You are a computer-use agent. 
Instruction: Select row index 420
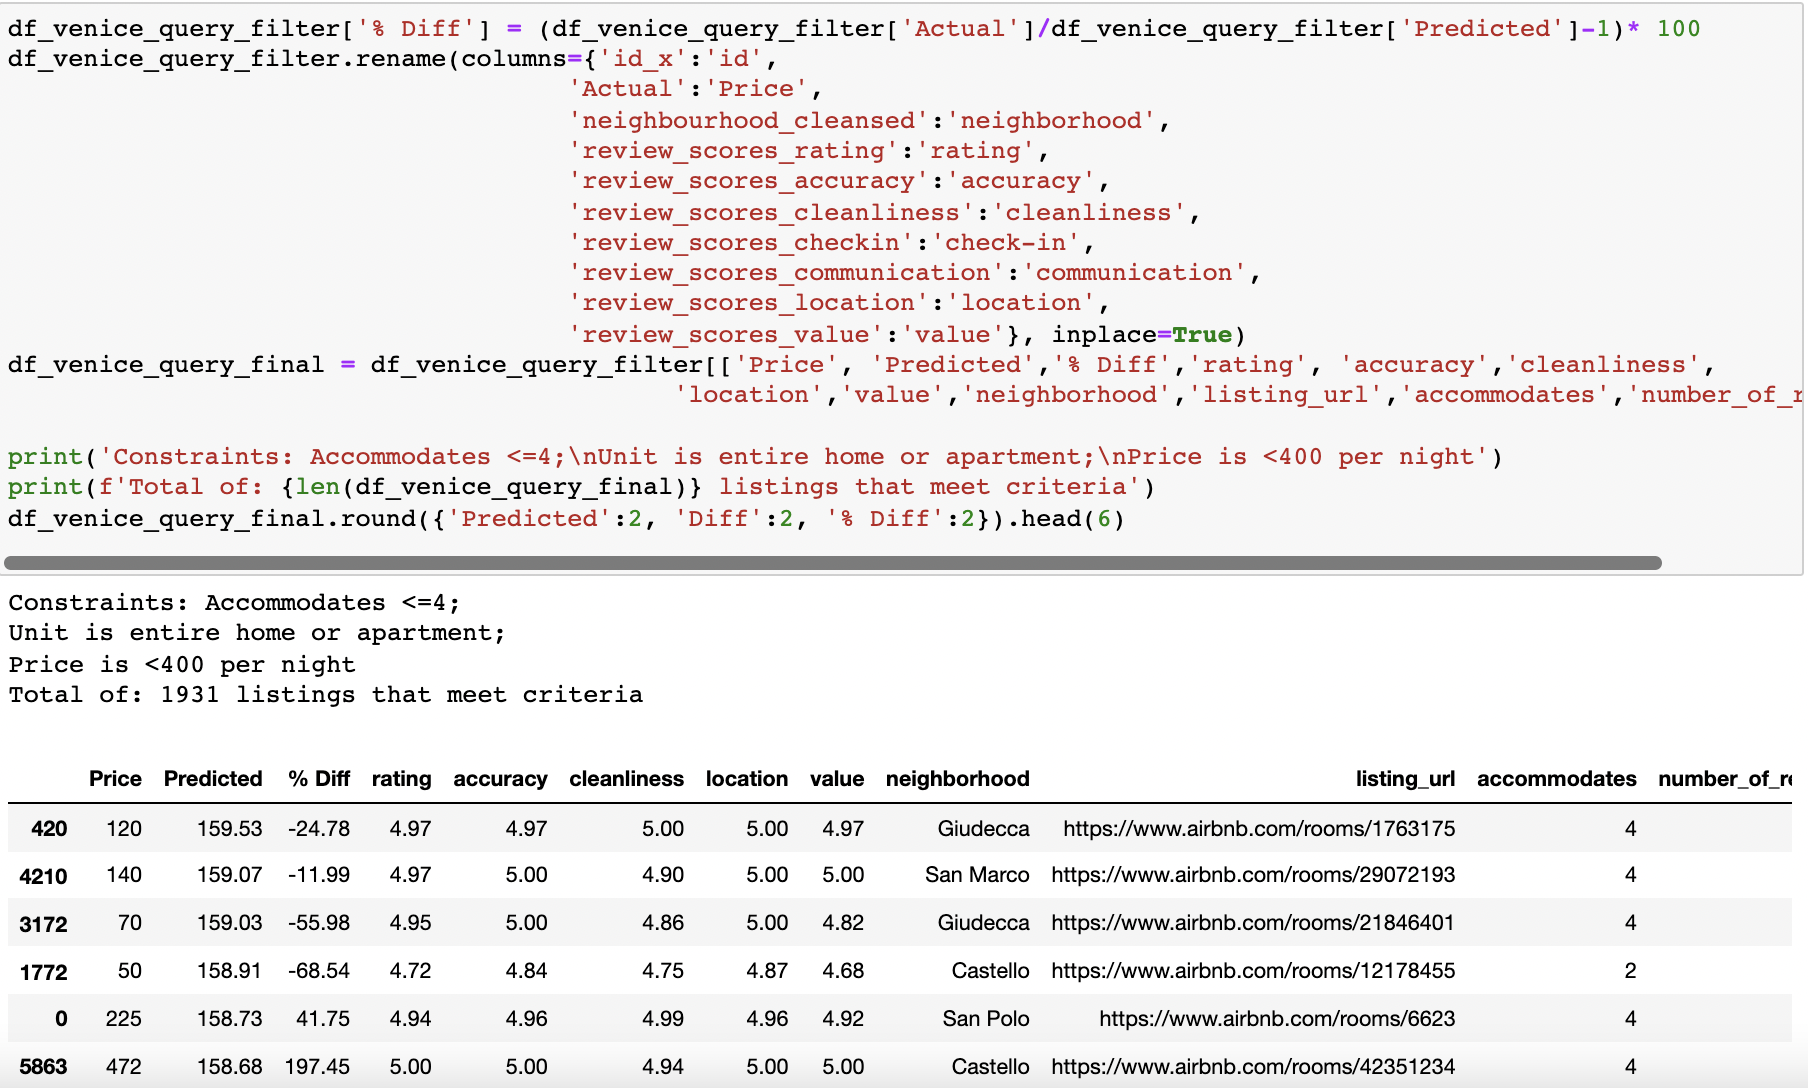[49, 829]
